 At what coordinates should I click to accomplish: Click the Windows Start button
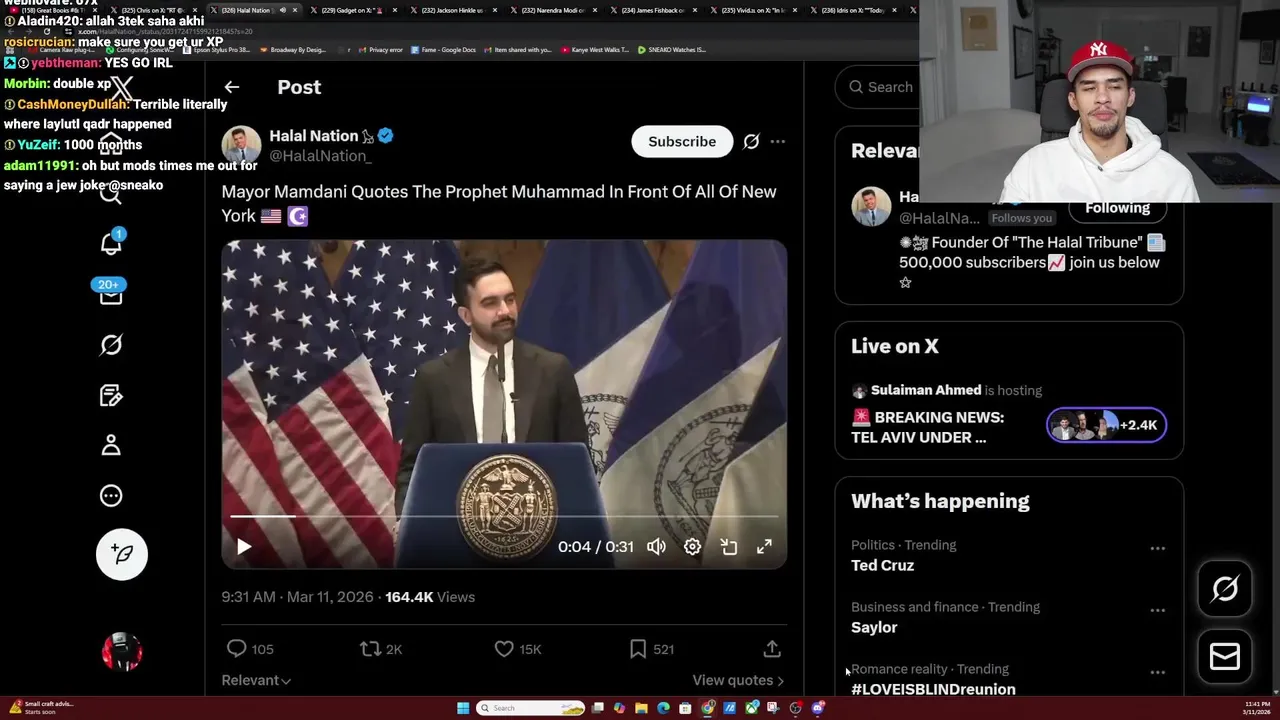point(463,708)
